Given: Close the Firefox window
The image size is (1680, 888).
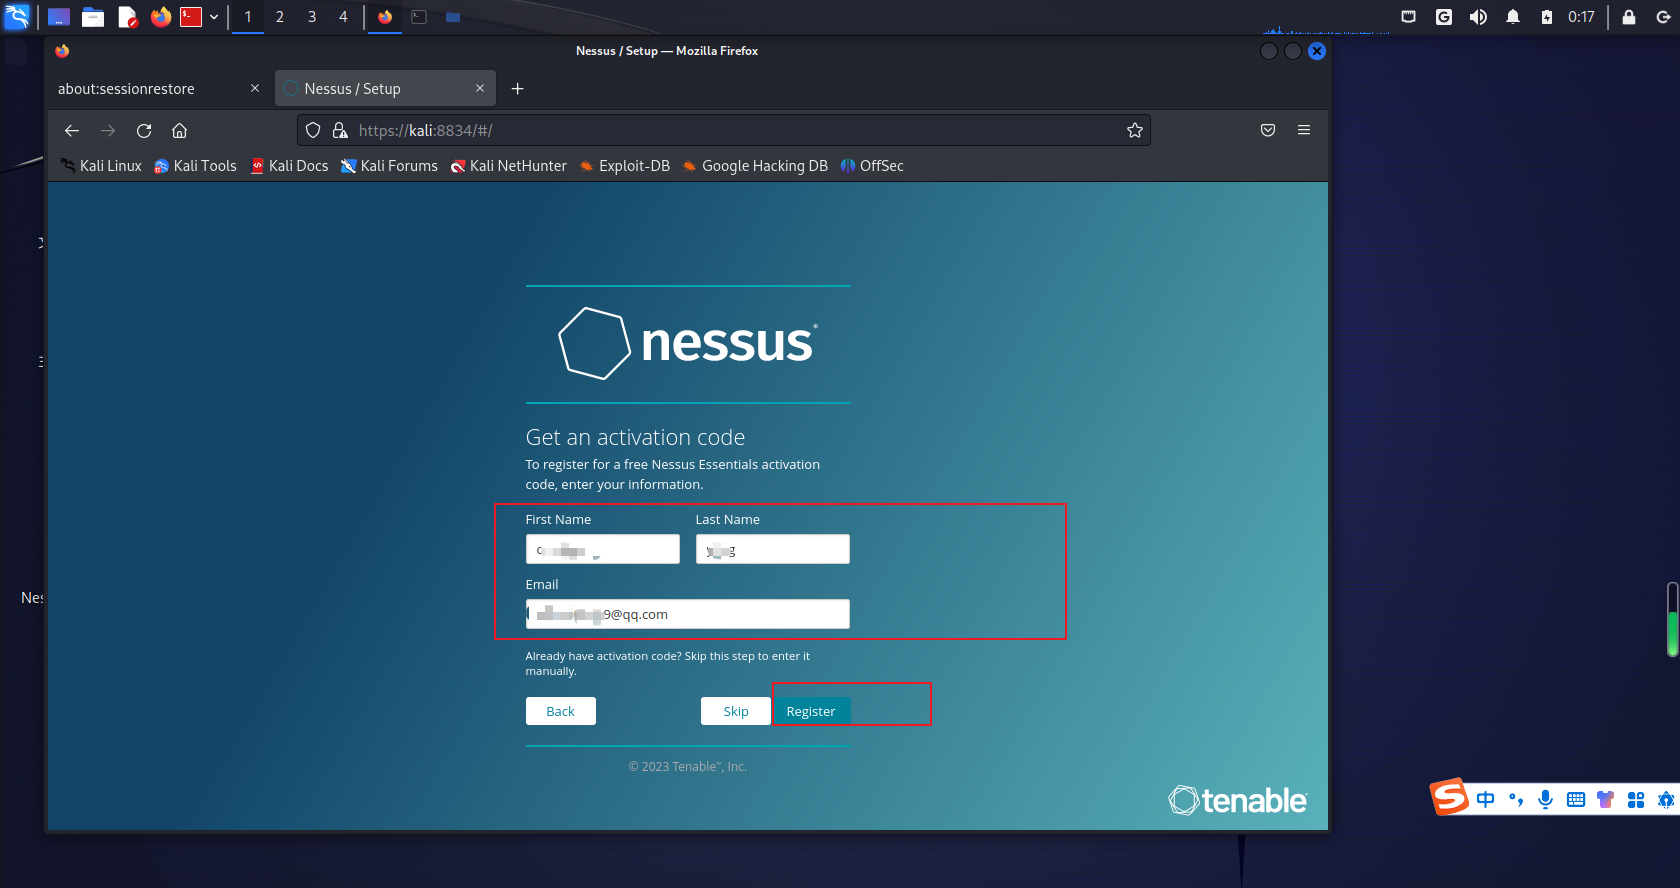Looking at the screenshot, I should (x=1317, y=51).
